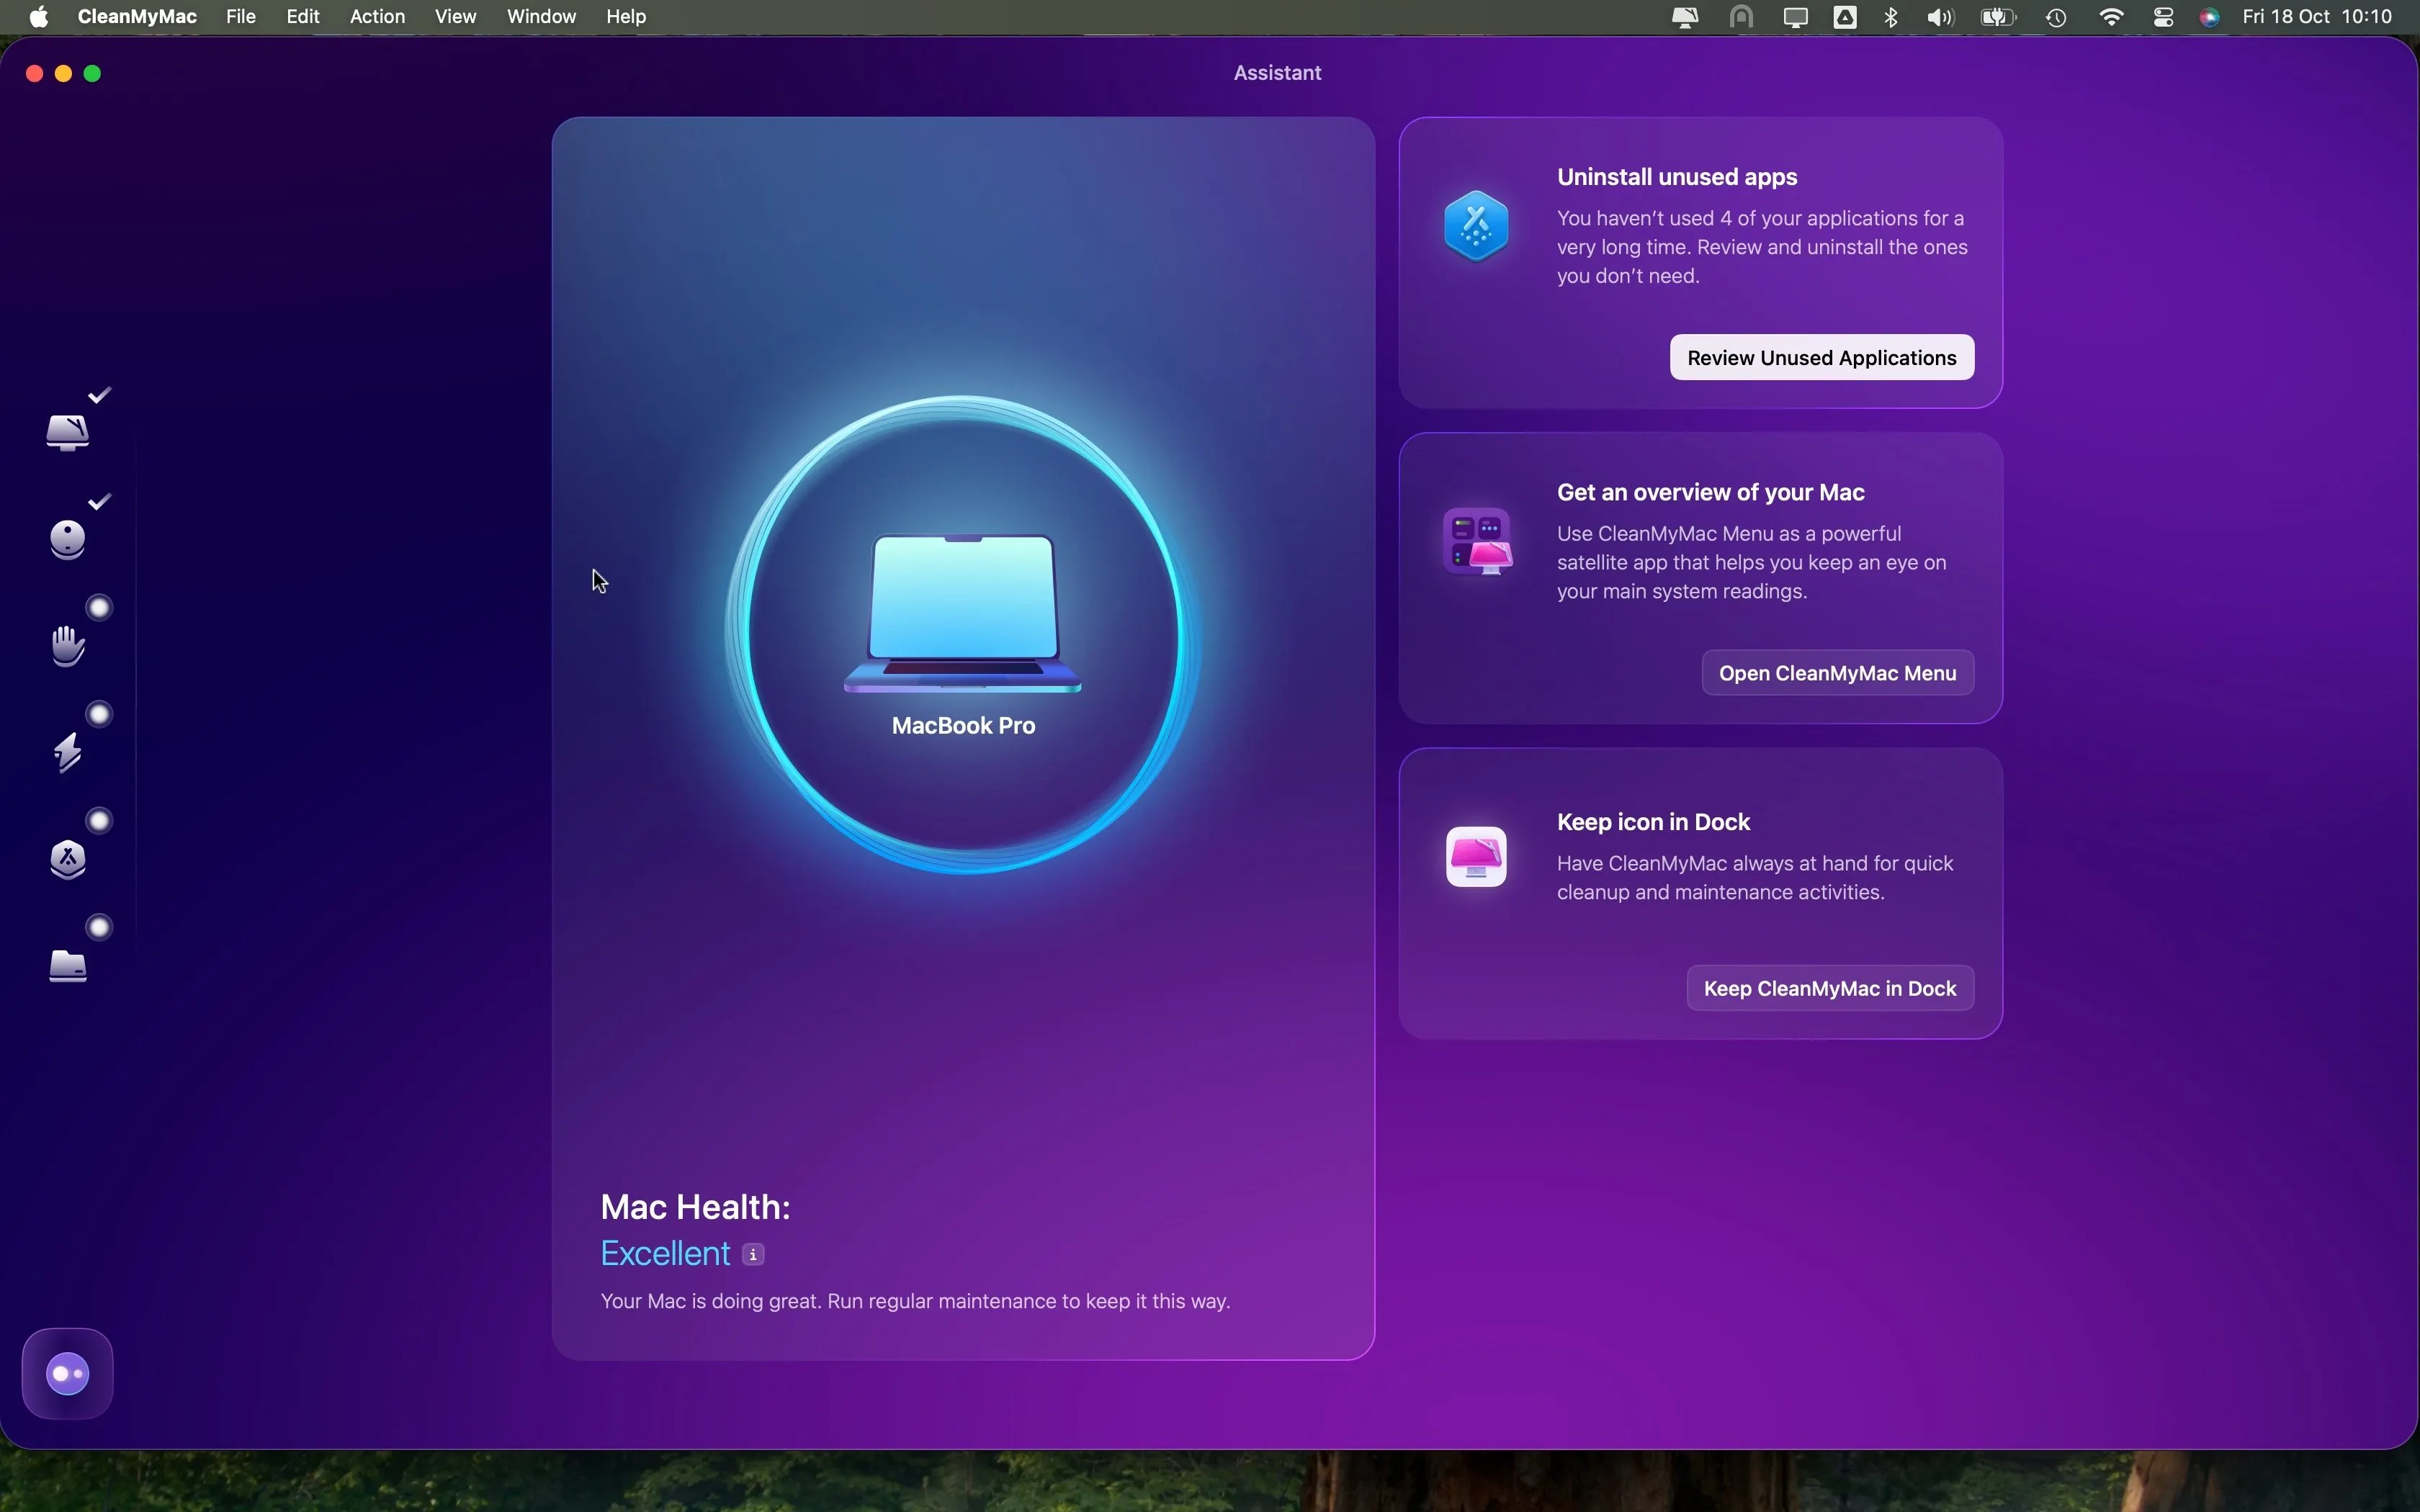
Task: Click the Assistant button at bottom left
Action: click(x=68, y=1373)
